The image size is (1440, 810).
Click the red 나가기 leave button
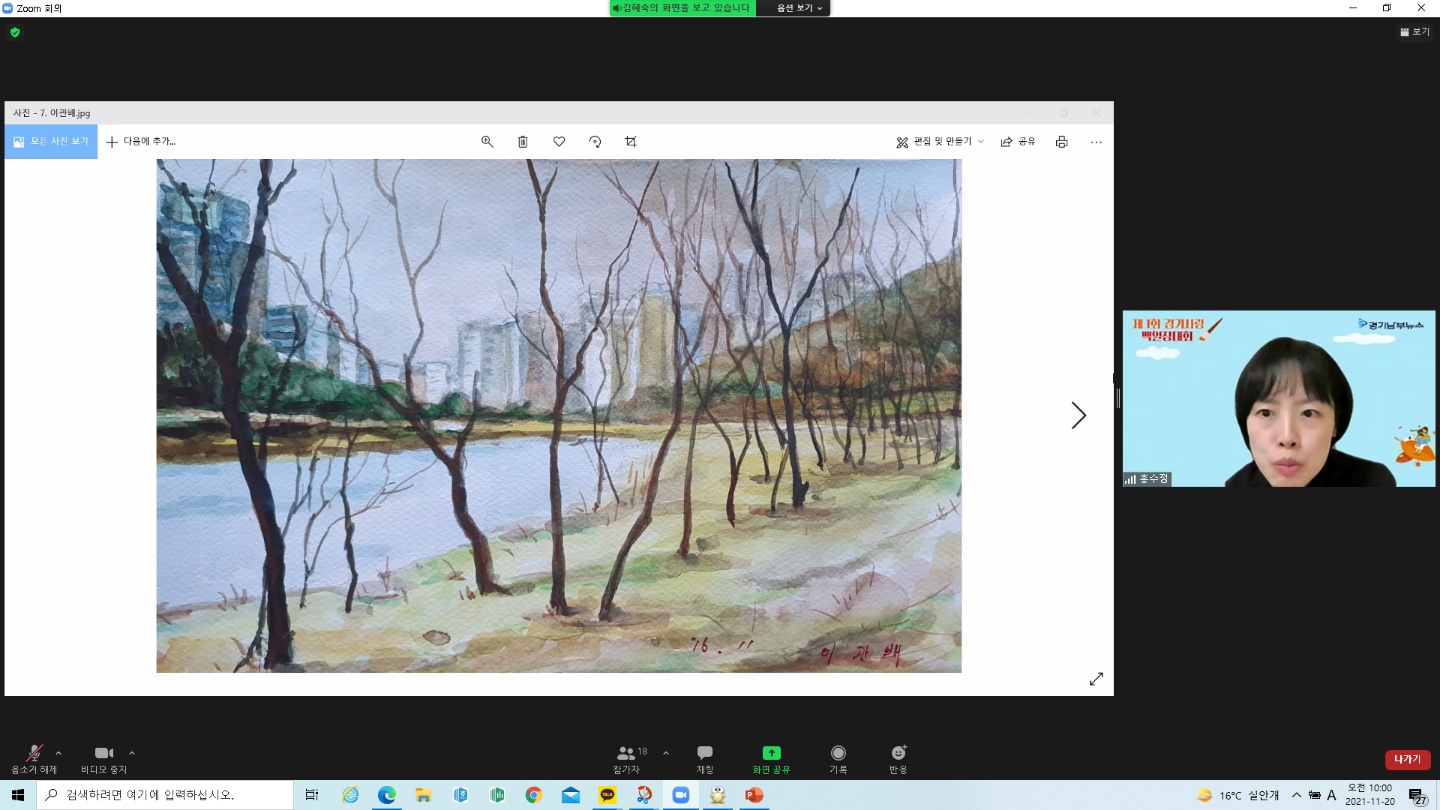click(x=1407, y=760)
